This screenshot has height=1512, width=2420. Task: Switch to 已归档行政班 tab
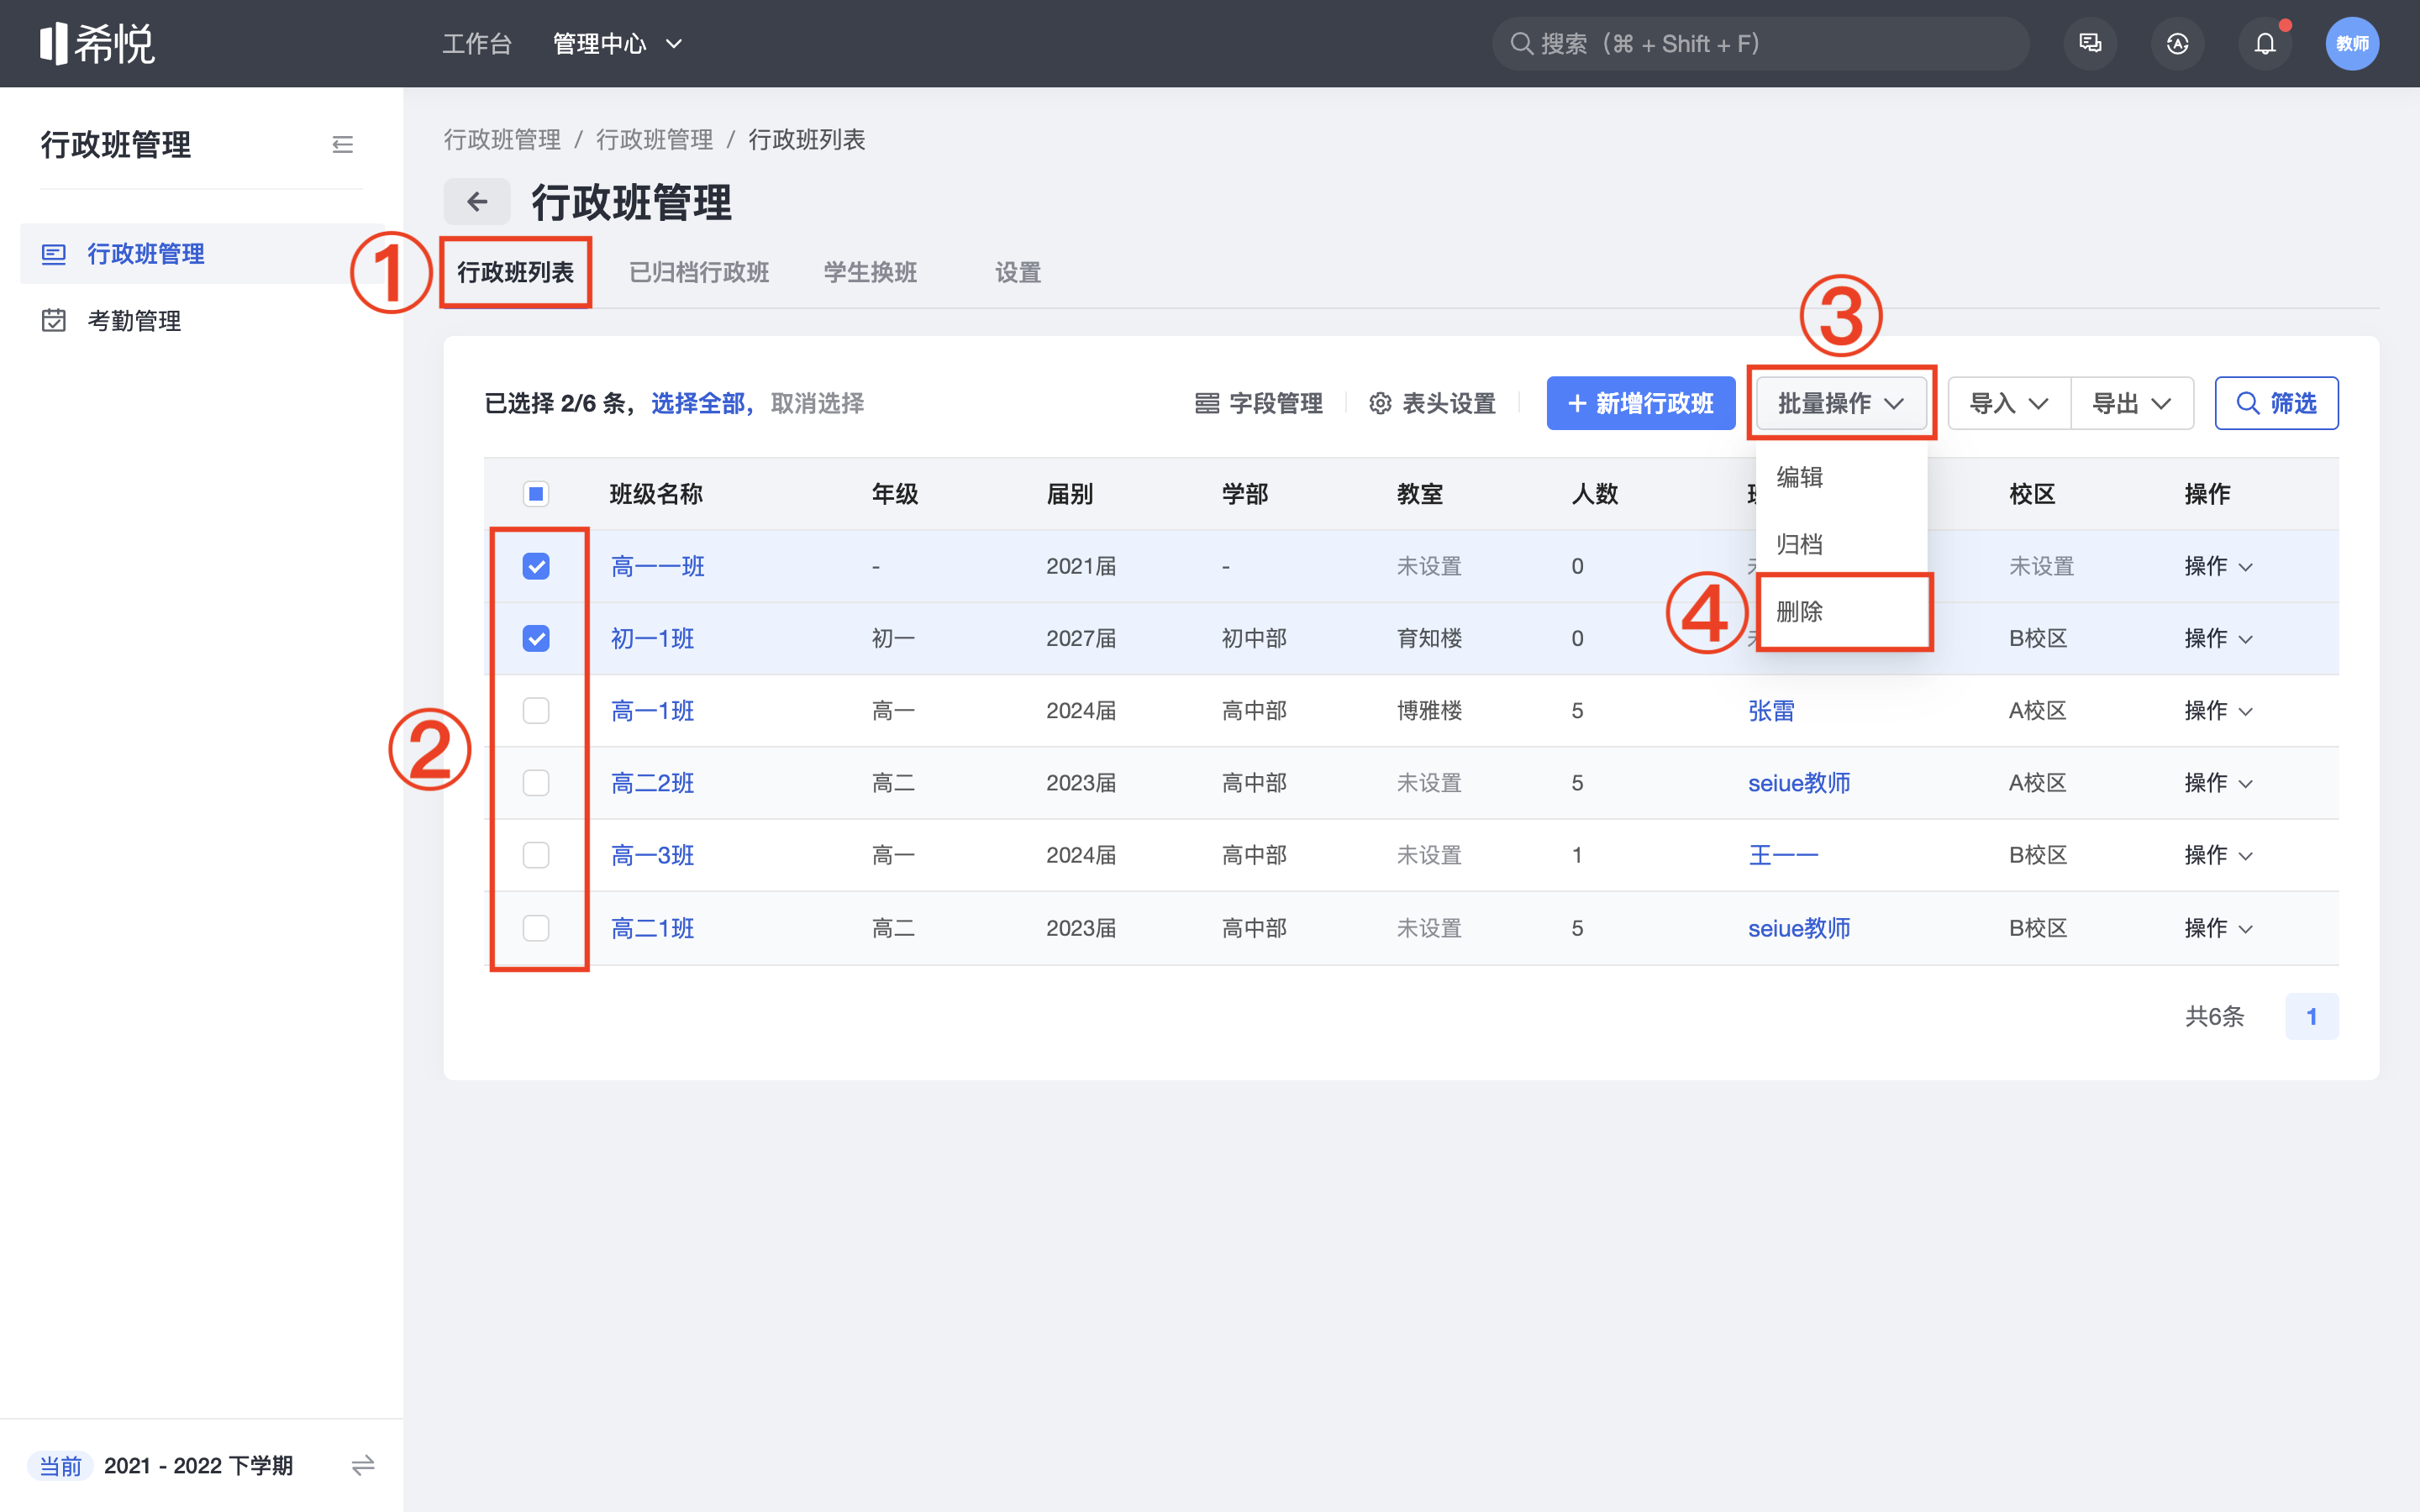[699, 272]
